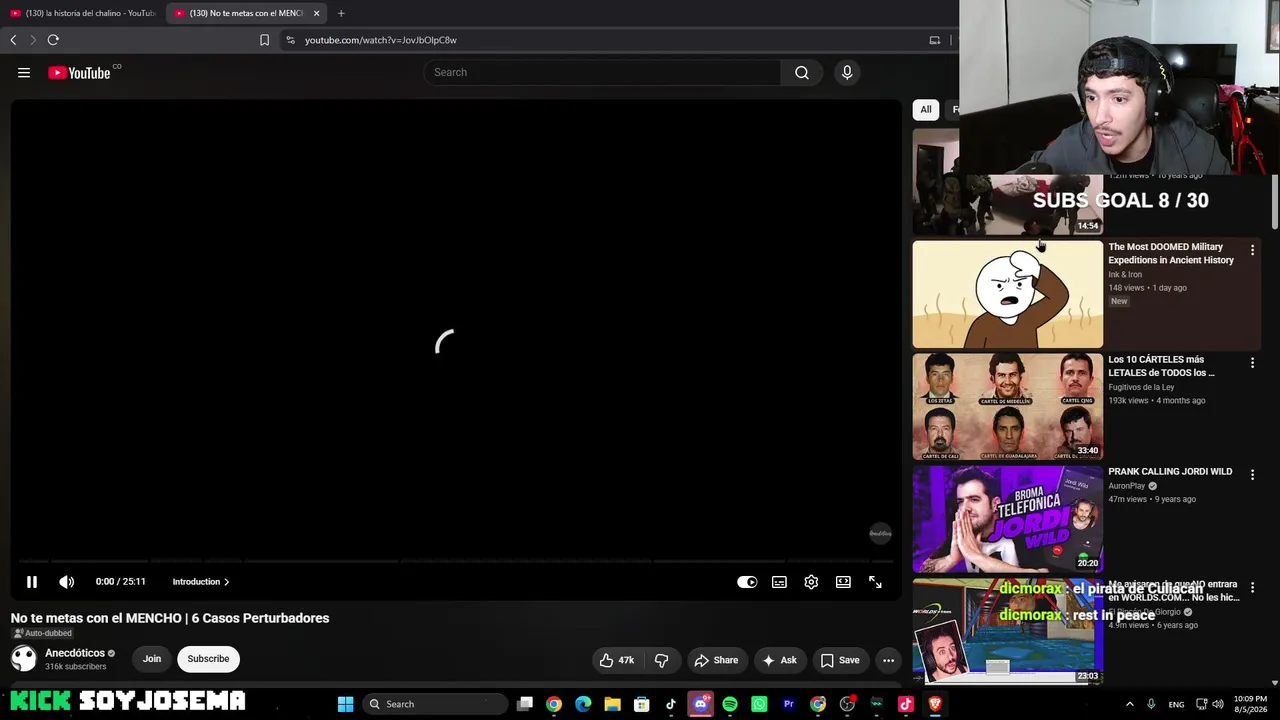Reload the current page
The height and width of the screenshot is (720, 1280).
[53, 40]
